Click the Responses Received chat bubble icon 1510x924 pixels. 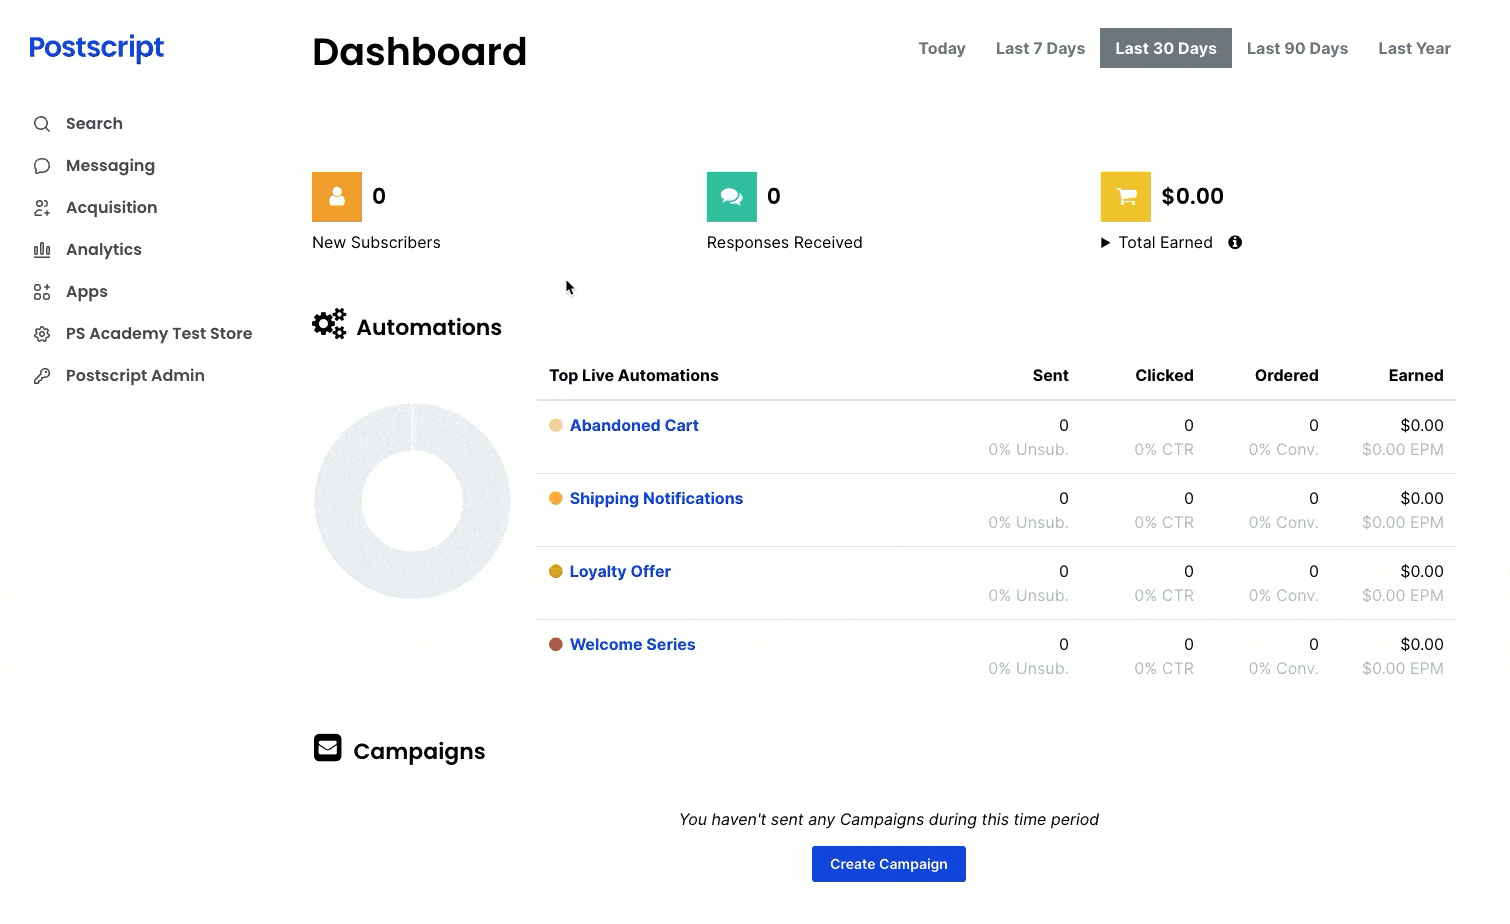pos(731,196)
